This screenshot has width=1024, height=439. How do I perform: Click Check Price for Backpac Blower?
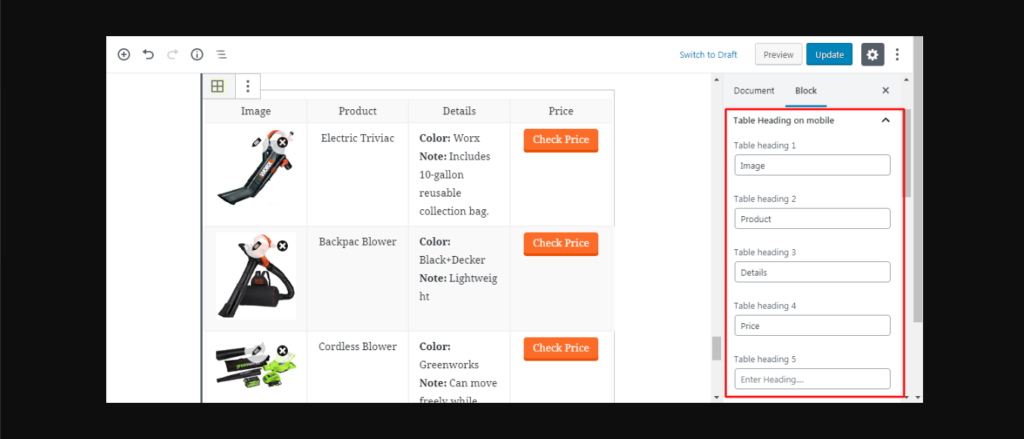(561, 244)
